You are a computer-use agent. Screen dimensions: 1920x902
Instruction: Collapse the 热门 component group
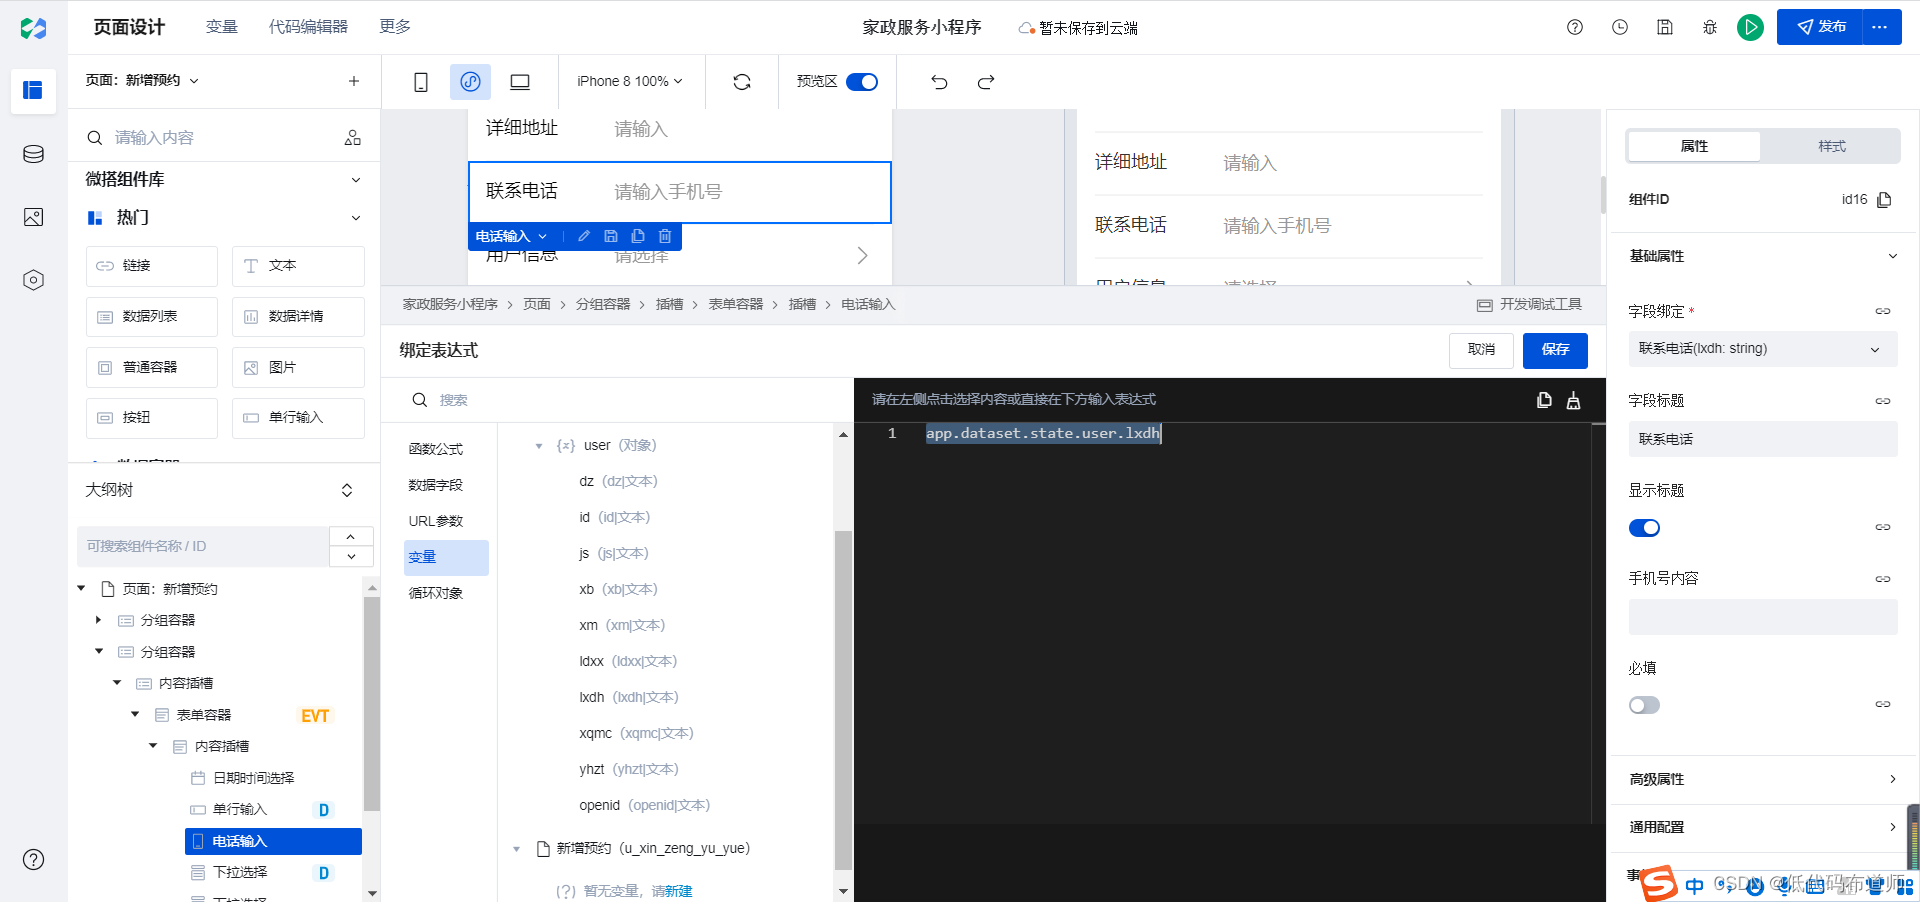point(356,218)
